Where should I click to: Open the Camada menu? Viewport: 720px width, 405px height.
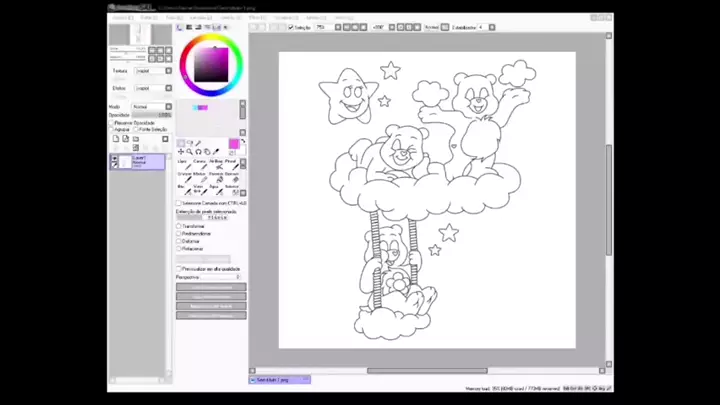201,18
